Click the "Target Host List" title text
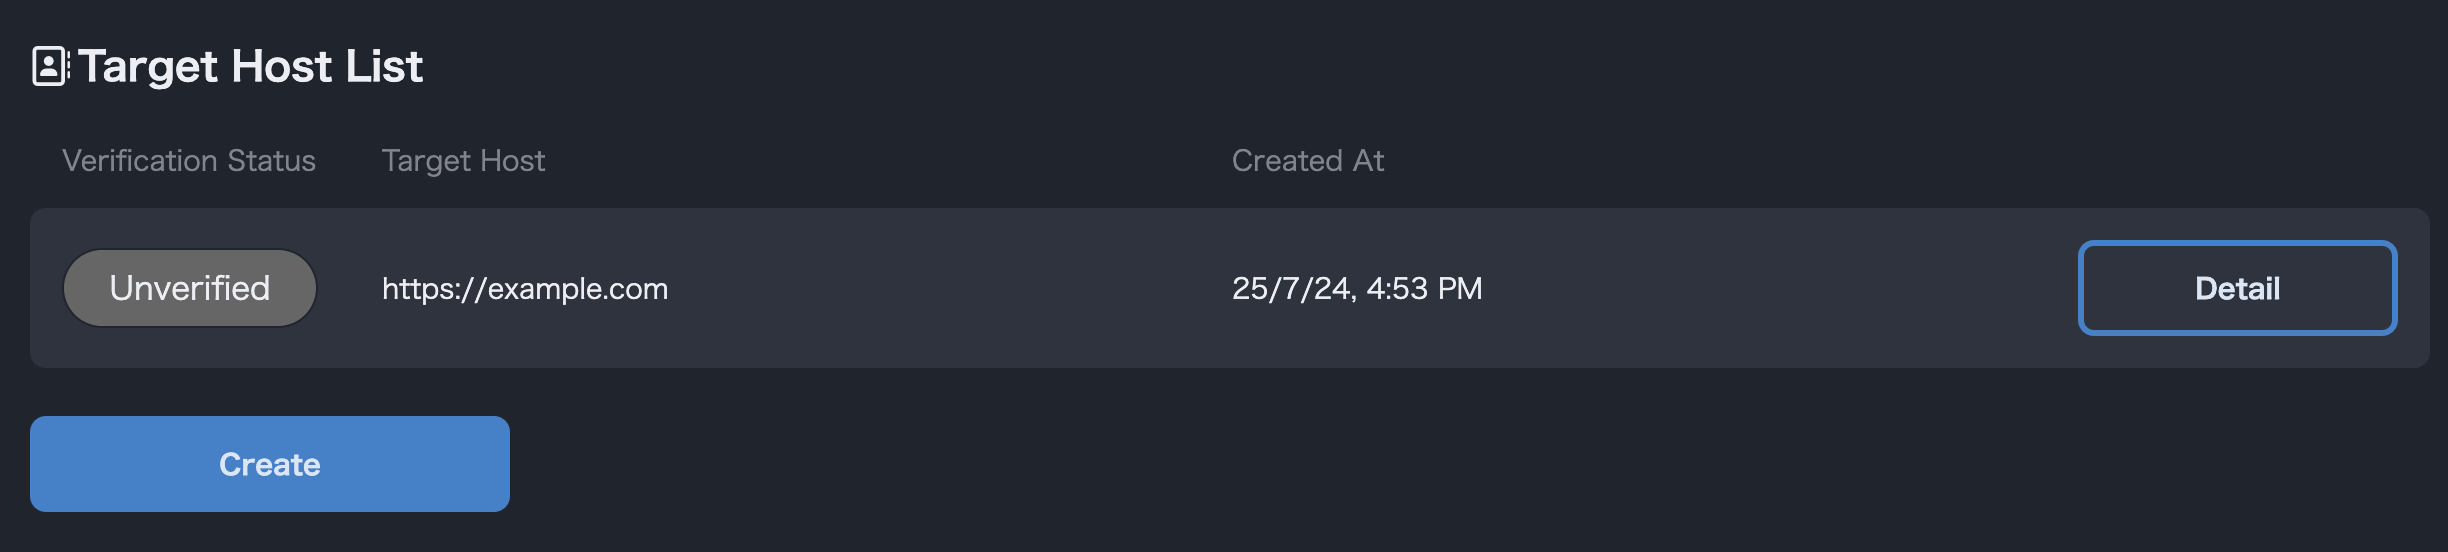The height and width of the screenshot is (552, 2448). pos(250,66)
